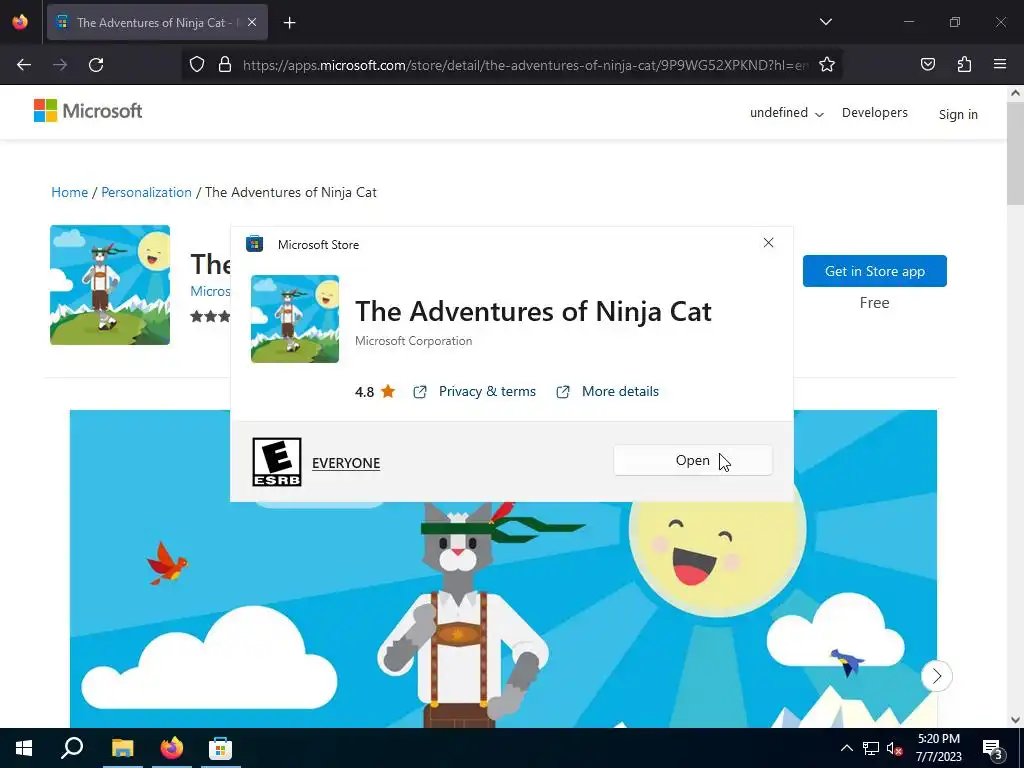Viewport: 1024px width, 768px height.
Task: Expand the undefined dropdown in the header
Action: pyautogui.click(x=786, y=113)
